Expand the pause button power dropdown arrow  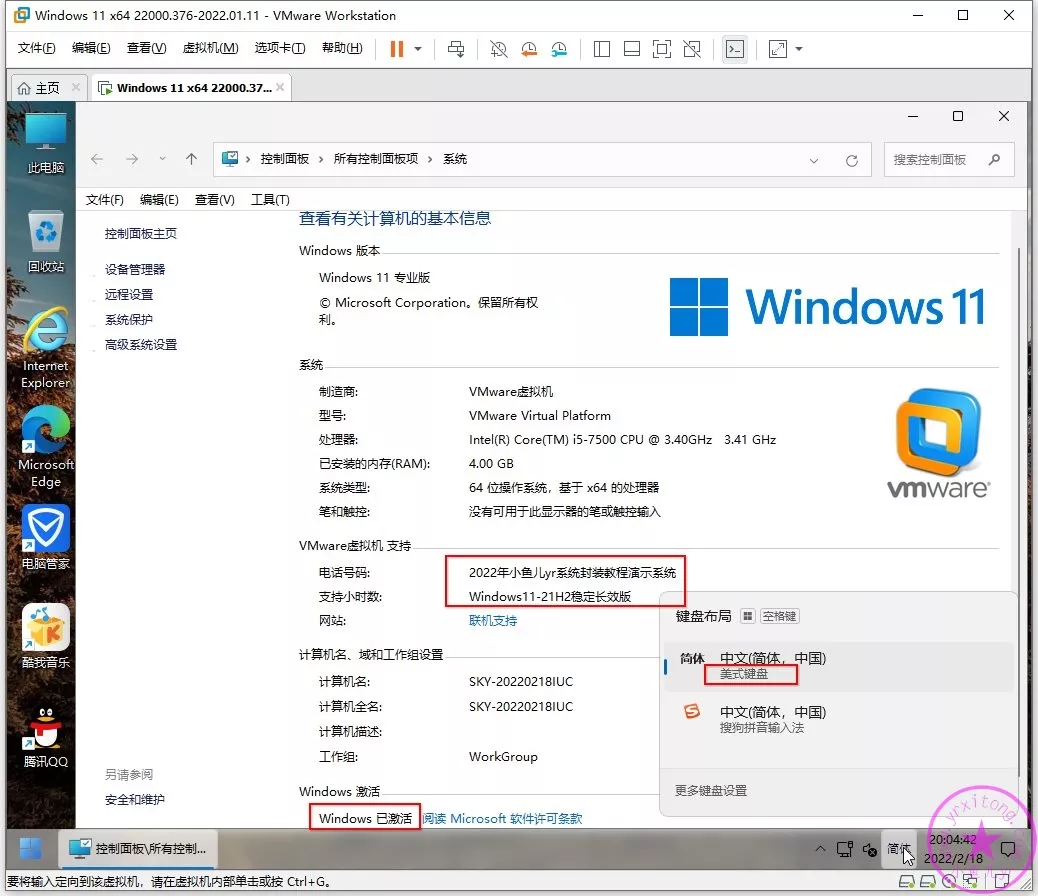(x=418, y=49)
